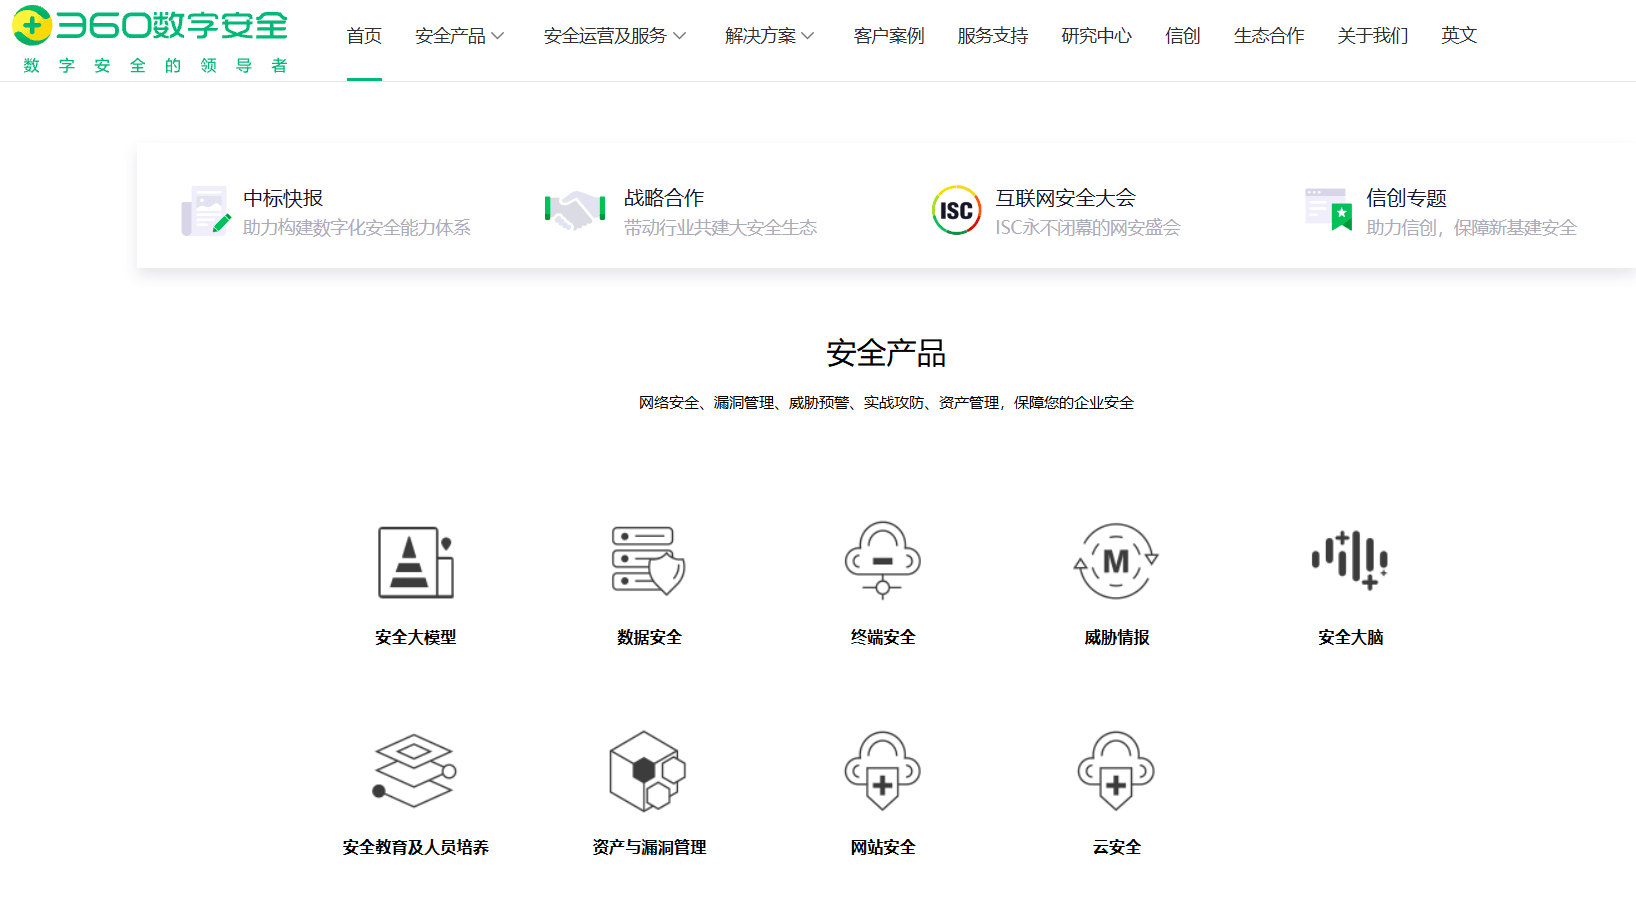Screen dimensions: 1636x899
Task: Click the 安全大脑 label link
Action: [1350, 637]
